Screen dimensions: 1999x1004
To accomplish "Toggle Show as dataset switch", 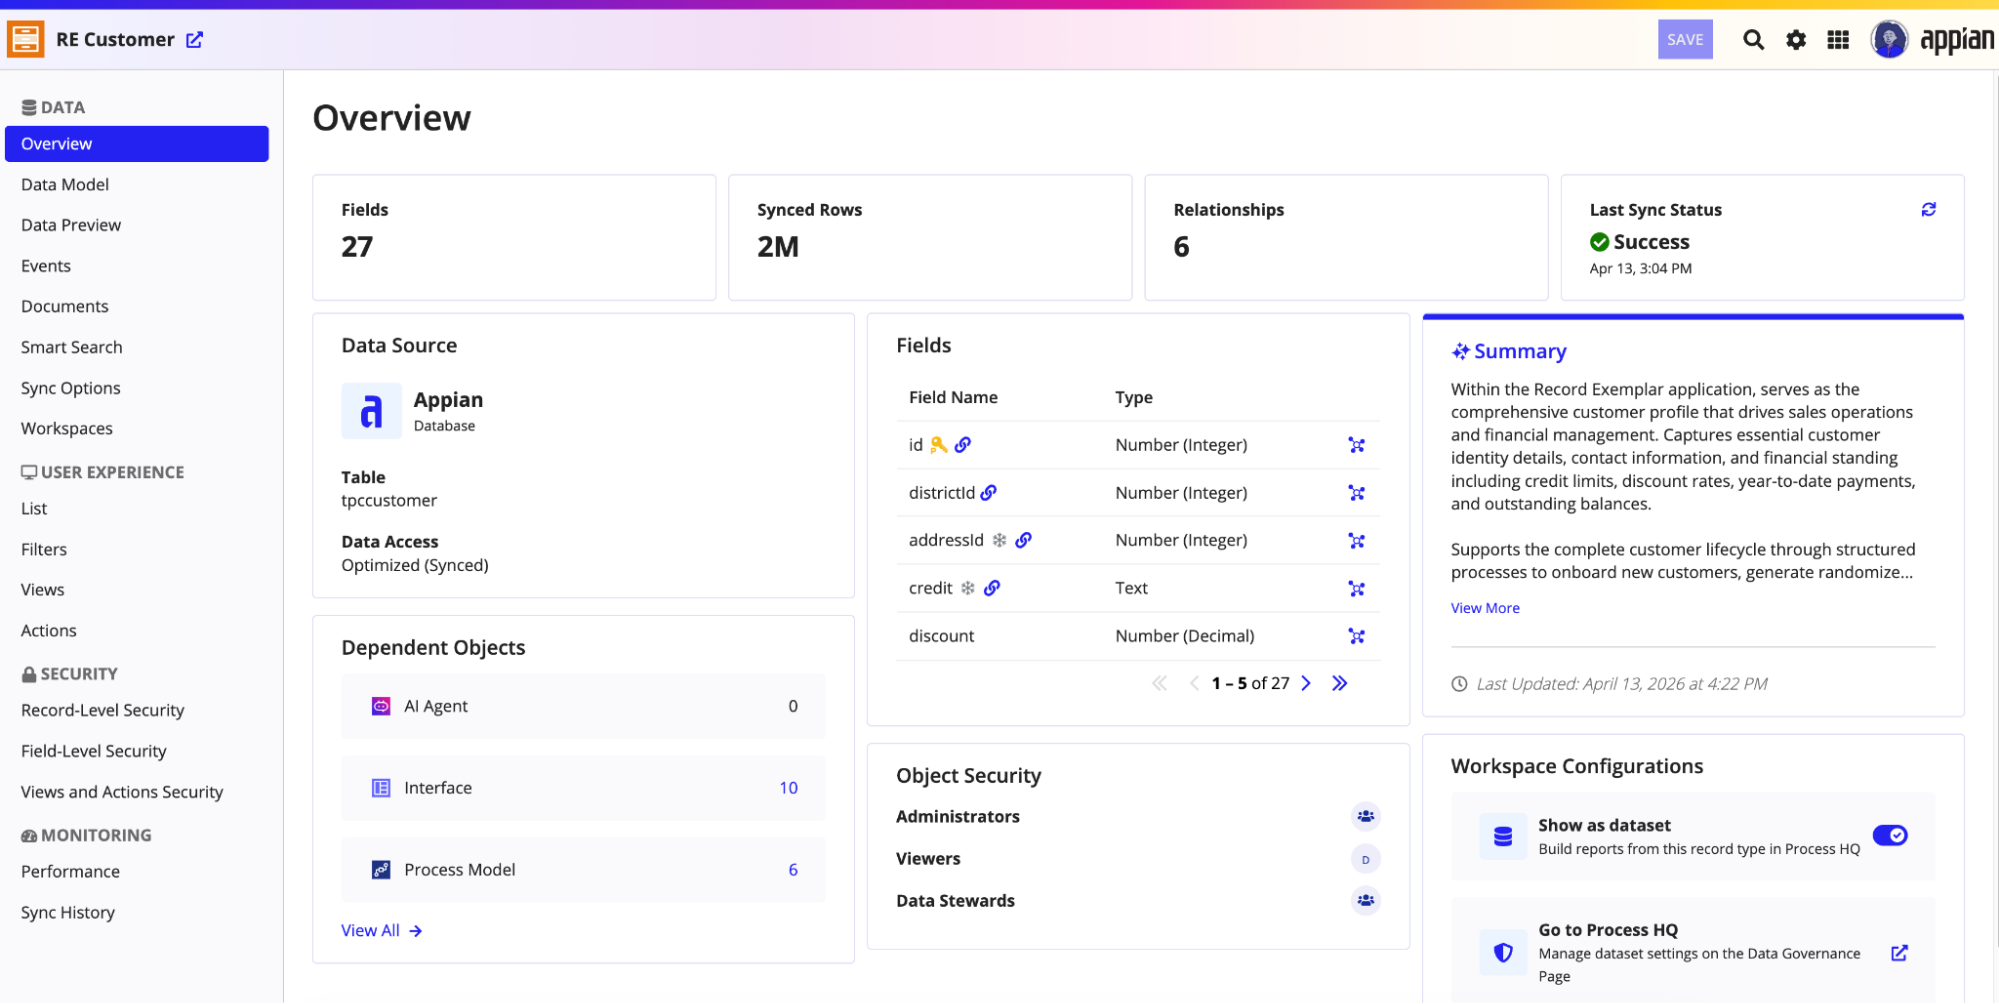I will pyautogui.click(x=1889, y=835).
